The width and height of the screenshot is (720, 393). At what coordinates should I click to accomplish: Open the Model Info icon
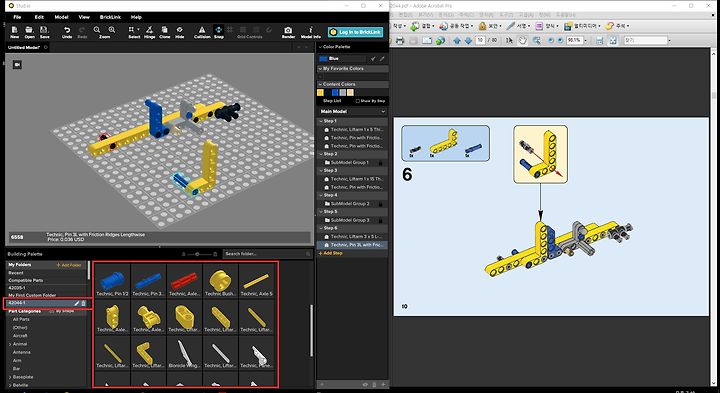click(310, 30)
